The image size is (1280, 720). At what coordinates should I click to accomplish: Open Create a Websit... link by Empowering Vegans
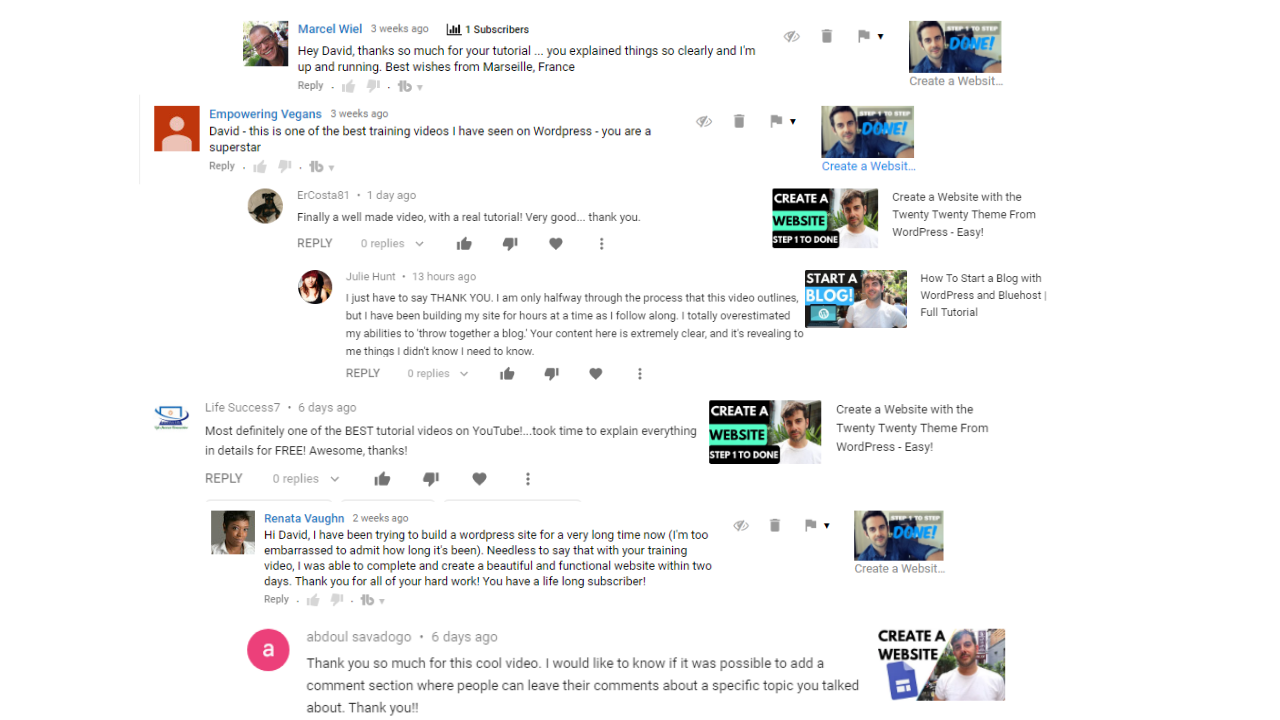pyautogui.click(x=868, y=166)
